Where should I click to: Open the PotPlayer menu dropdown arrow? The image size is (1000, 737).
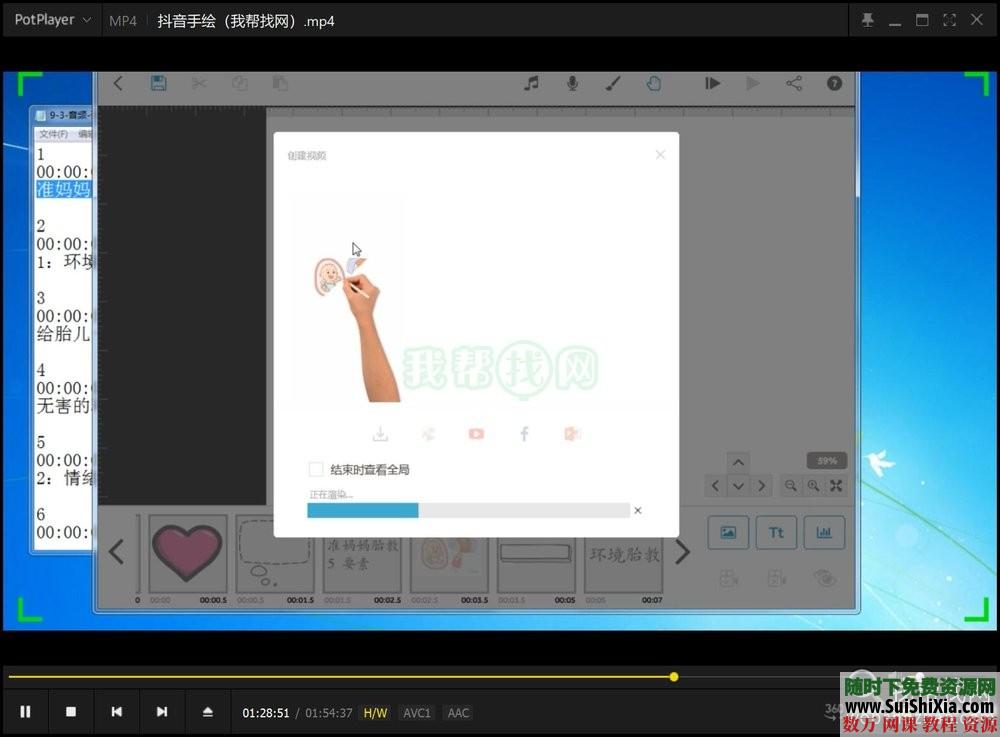[89, 19]
